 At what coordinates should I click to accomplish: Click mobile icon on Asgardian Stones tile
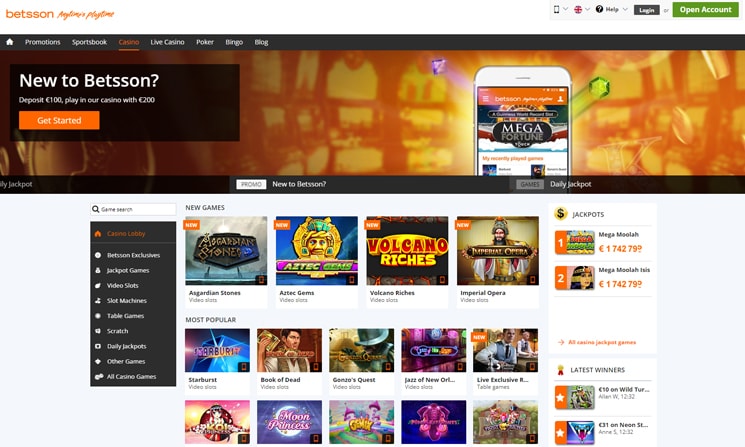tap(261, 280)
